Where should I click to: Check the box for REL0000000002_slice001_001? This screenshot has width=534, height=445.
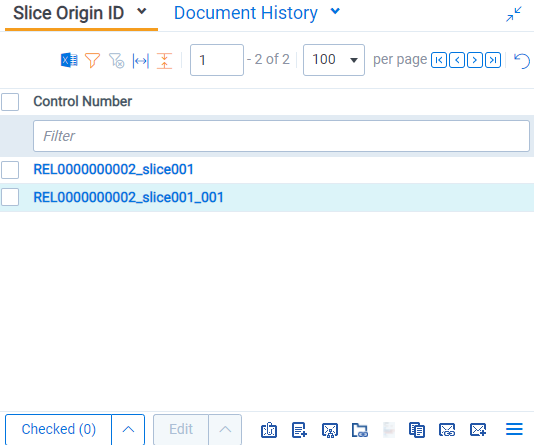10,197
